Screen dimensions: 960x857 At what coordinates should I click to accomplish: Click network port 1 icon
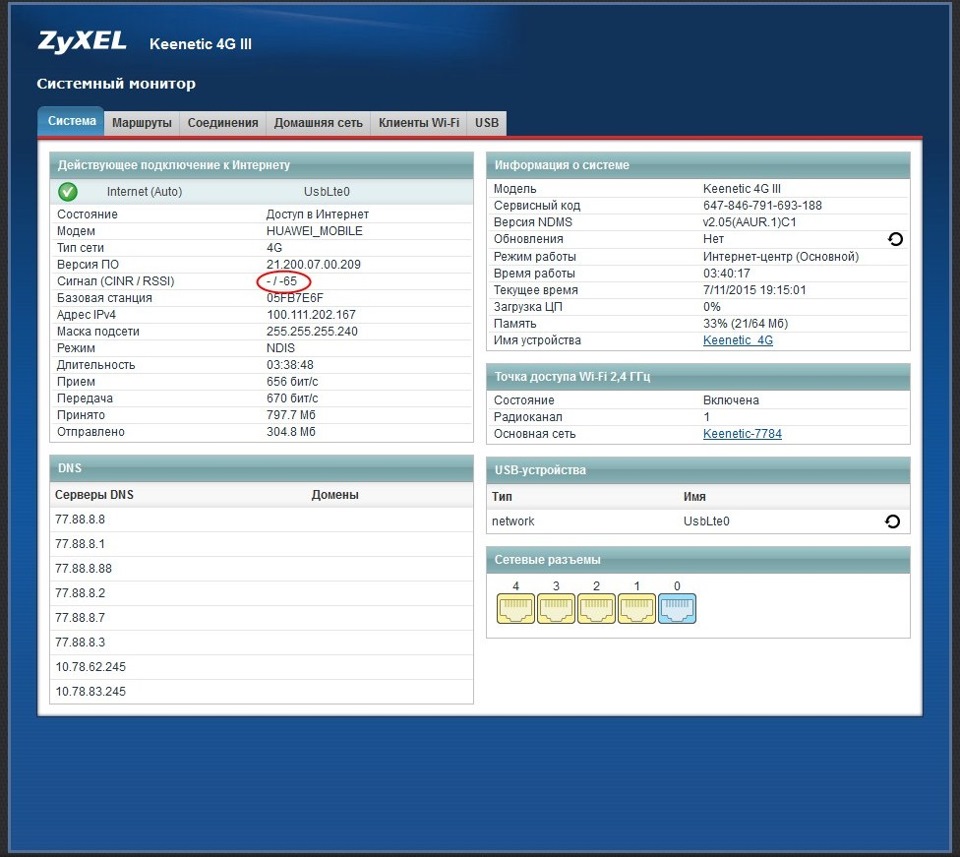pos(637,608)
